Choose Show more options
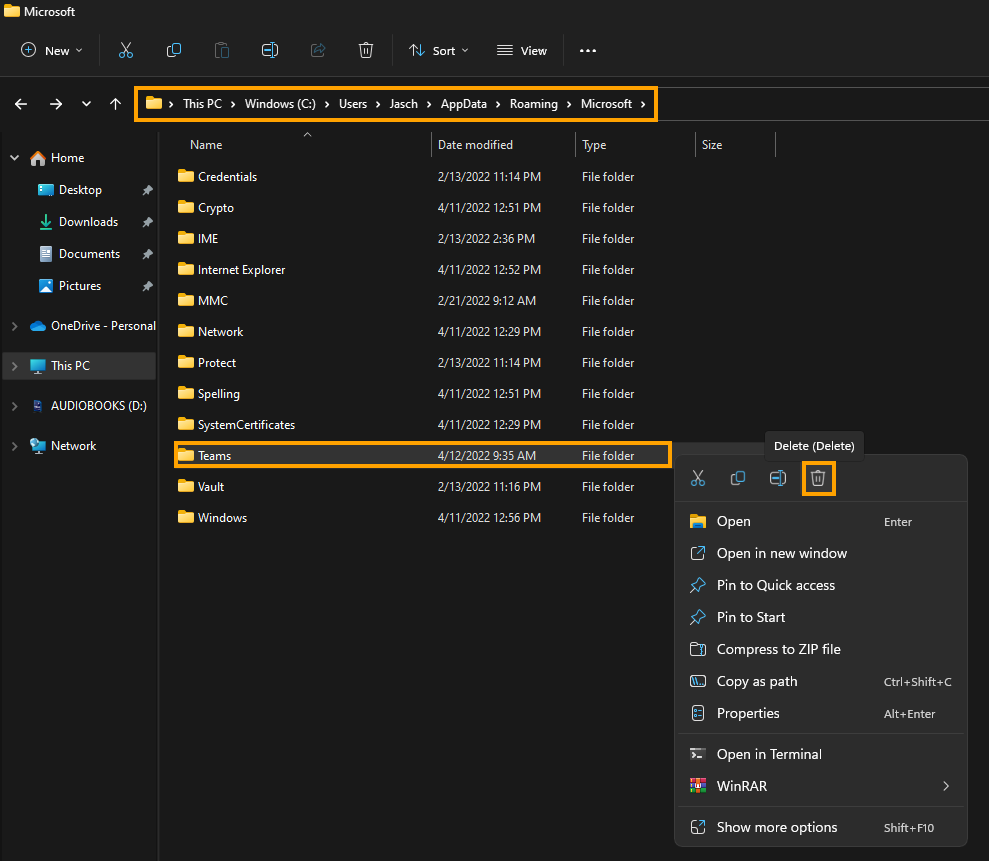Viewport: 989px width, 861px height. [x=821, y=828]
